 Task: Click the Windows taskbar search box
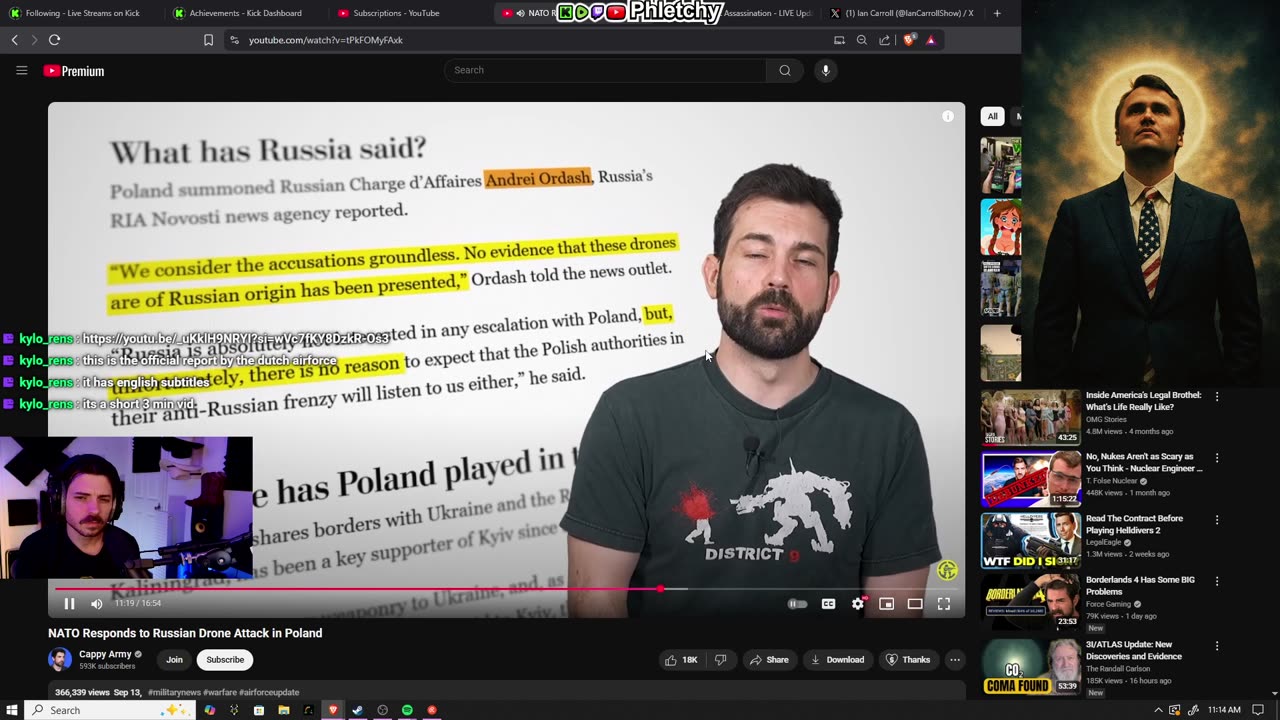tap(108, 710)
